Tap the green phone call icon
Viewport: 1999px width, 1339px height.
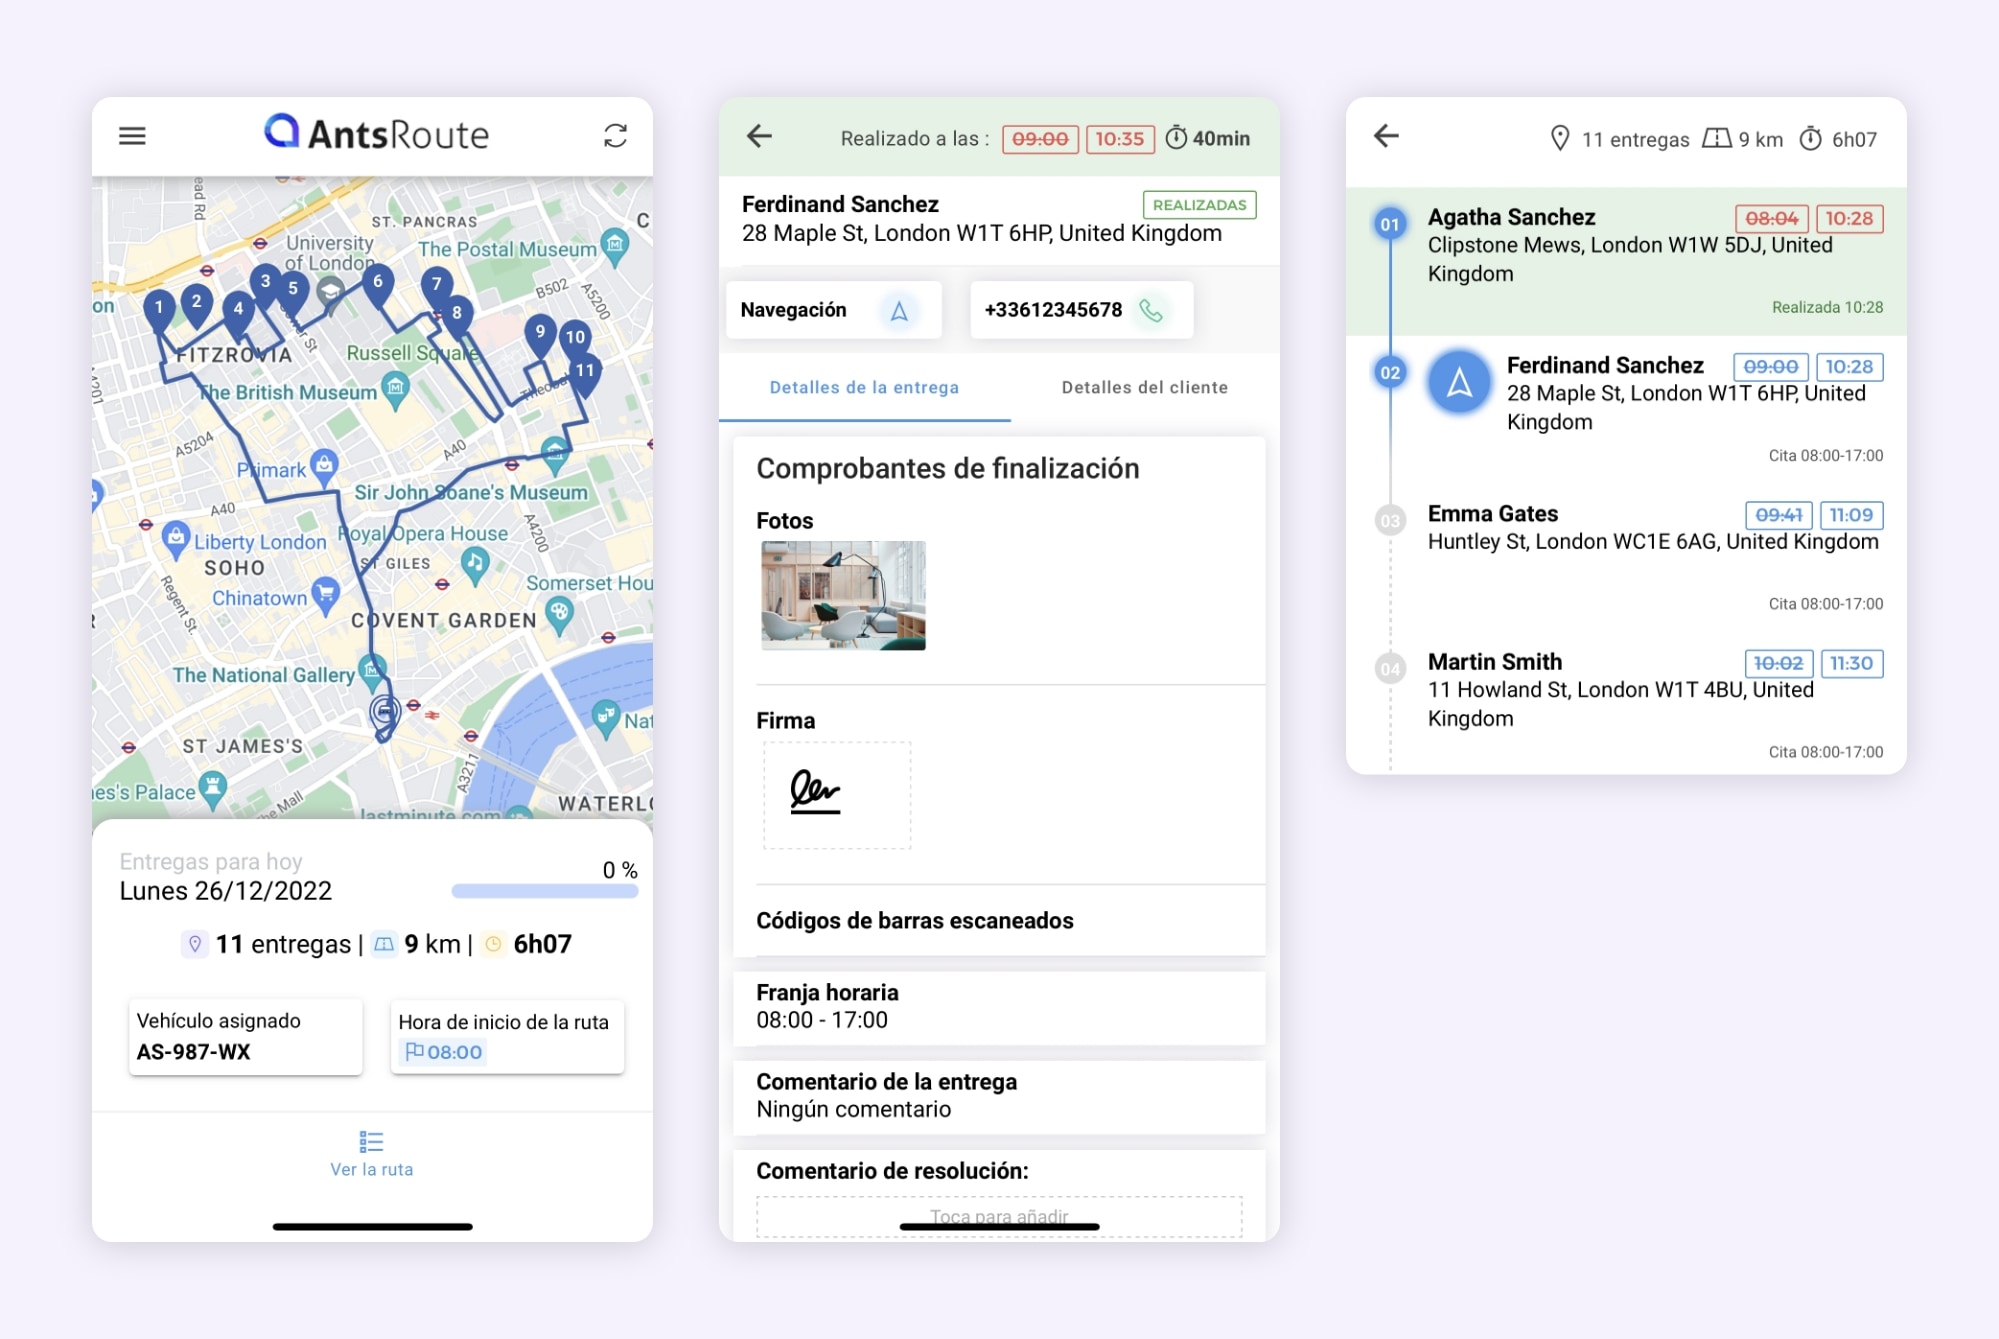pyautogui.click(x=1151, y=311)
